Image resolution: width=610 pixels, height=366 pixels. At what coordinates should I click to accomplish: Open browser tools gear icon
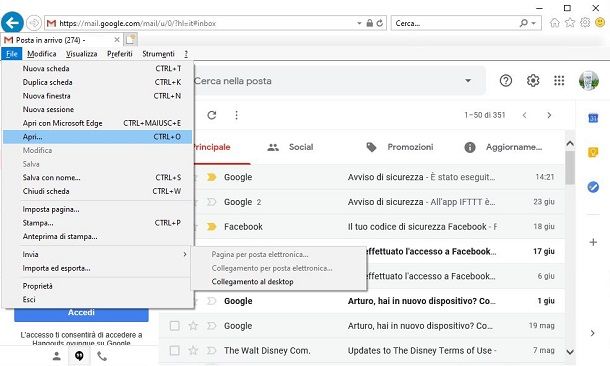[x=585, y=23]
